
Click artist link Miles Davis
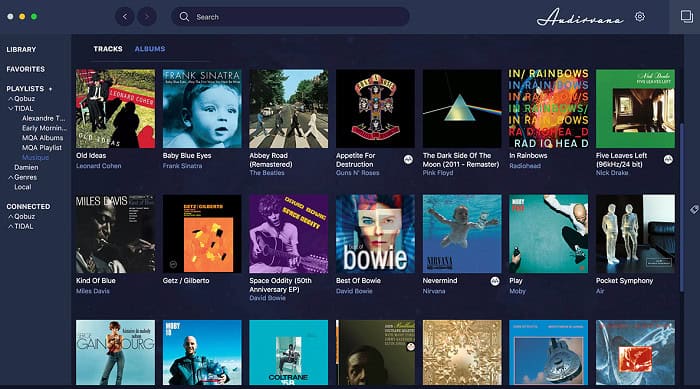coord(92,291)
